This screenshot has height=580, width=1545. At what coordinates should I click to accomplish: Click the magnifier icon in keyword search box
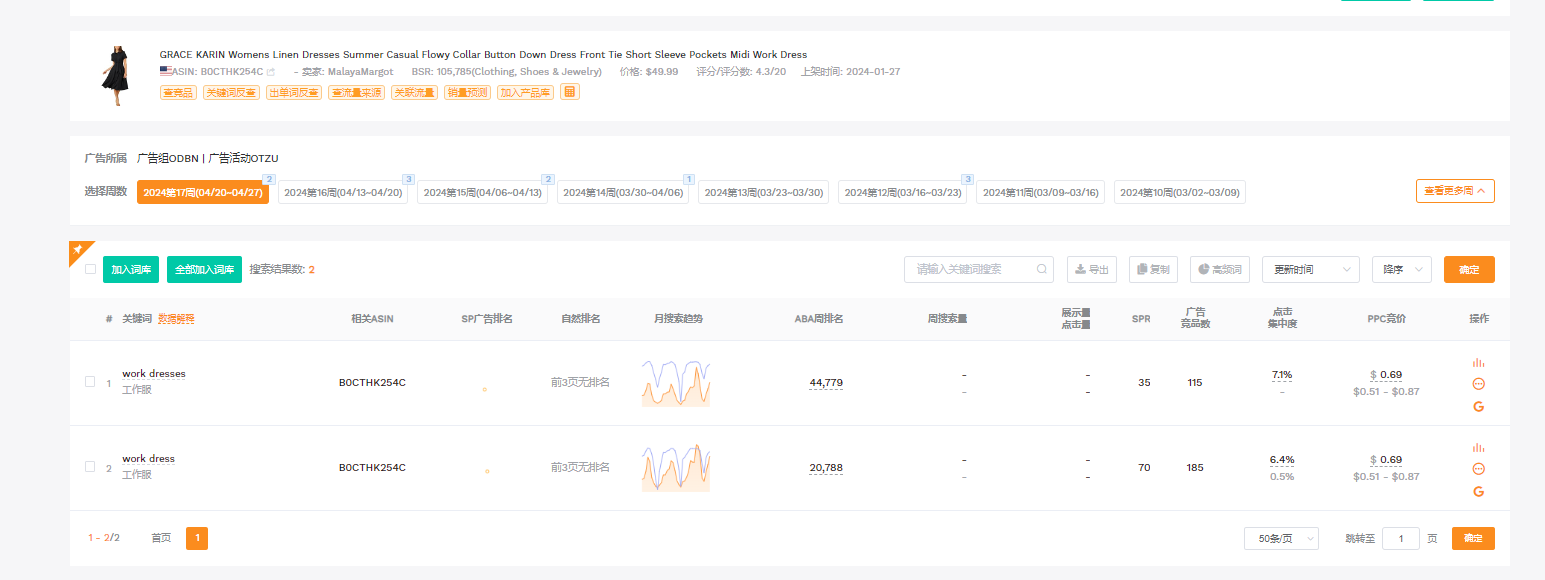(1041, 269)
